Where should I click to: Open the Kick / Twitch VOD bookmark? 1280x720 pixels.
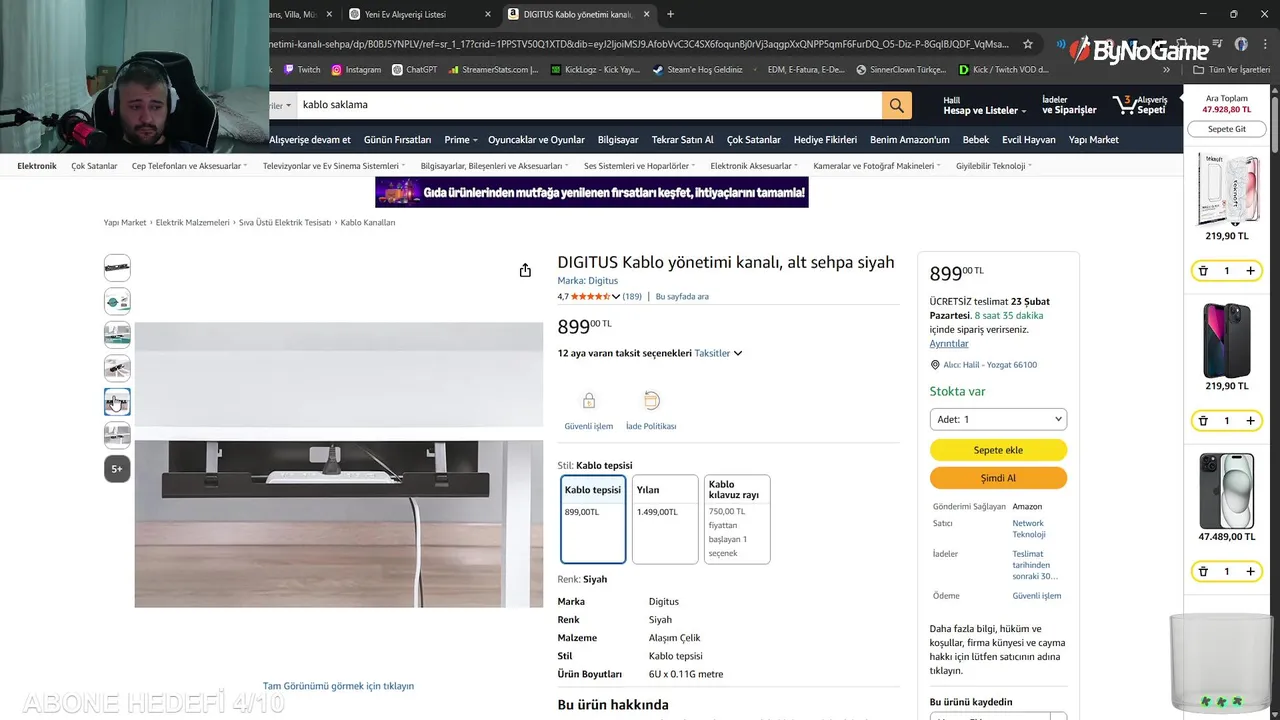(1004, 70)
